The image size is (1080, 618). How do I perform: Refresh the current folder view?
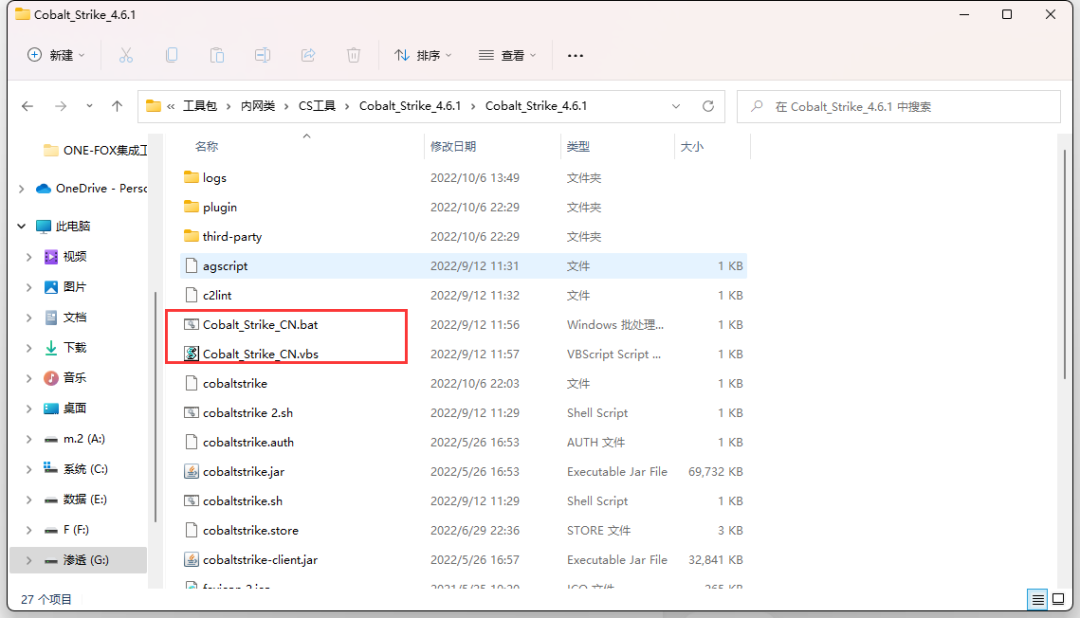coord(708,106)
